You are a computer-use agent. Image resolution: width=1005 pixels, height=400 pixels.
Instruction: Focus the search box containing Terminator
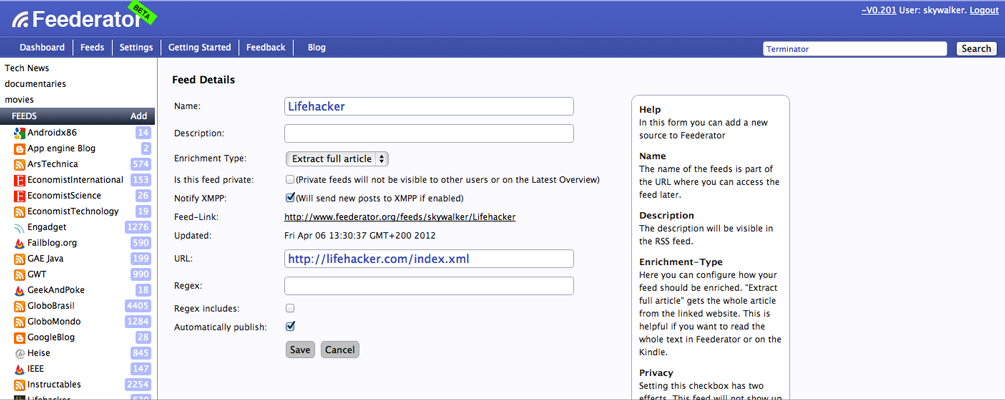854,49
